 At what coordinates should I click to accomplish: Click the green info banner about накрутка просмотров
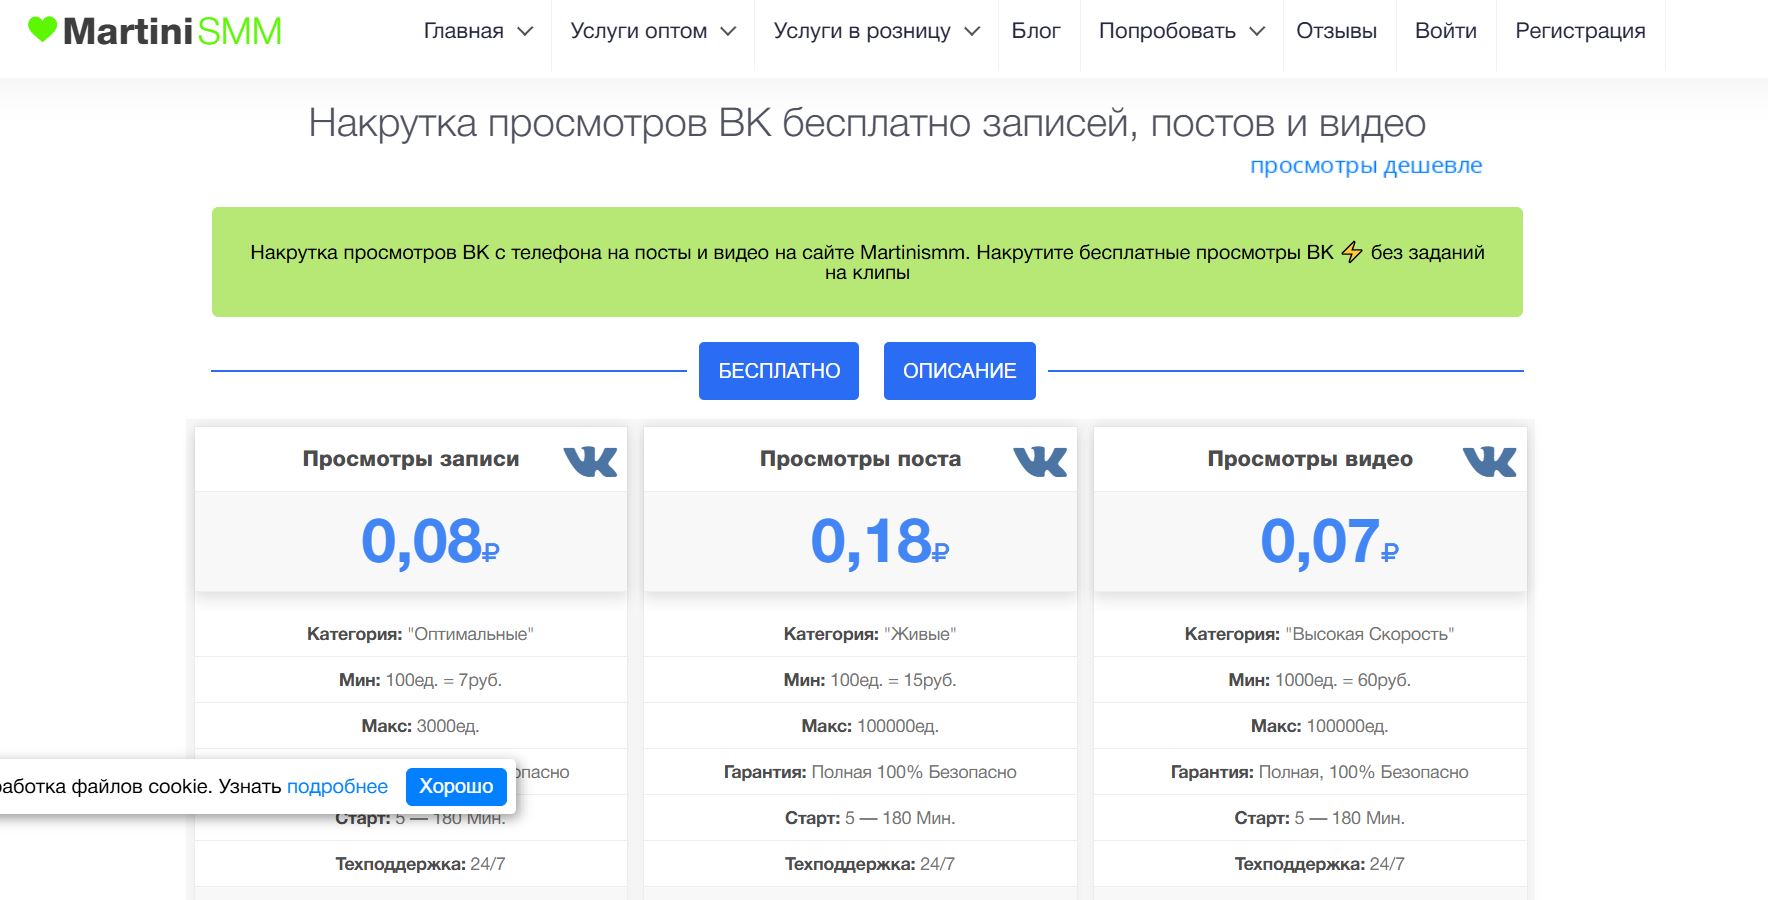[x=867, y=261]
